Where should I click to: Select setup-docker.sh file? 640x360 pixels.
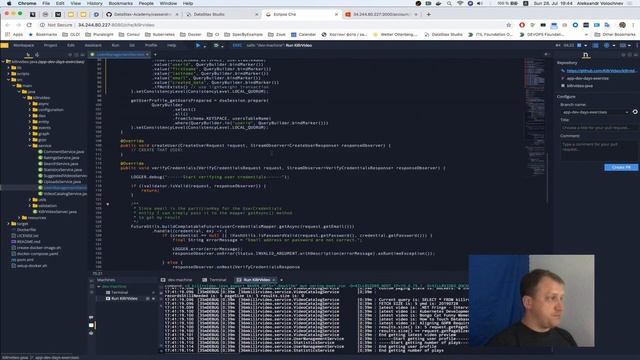[32, 266]
